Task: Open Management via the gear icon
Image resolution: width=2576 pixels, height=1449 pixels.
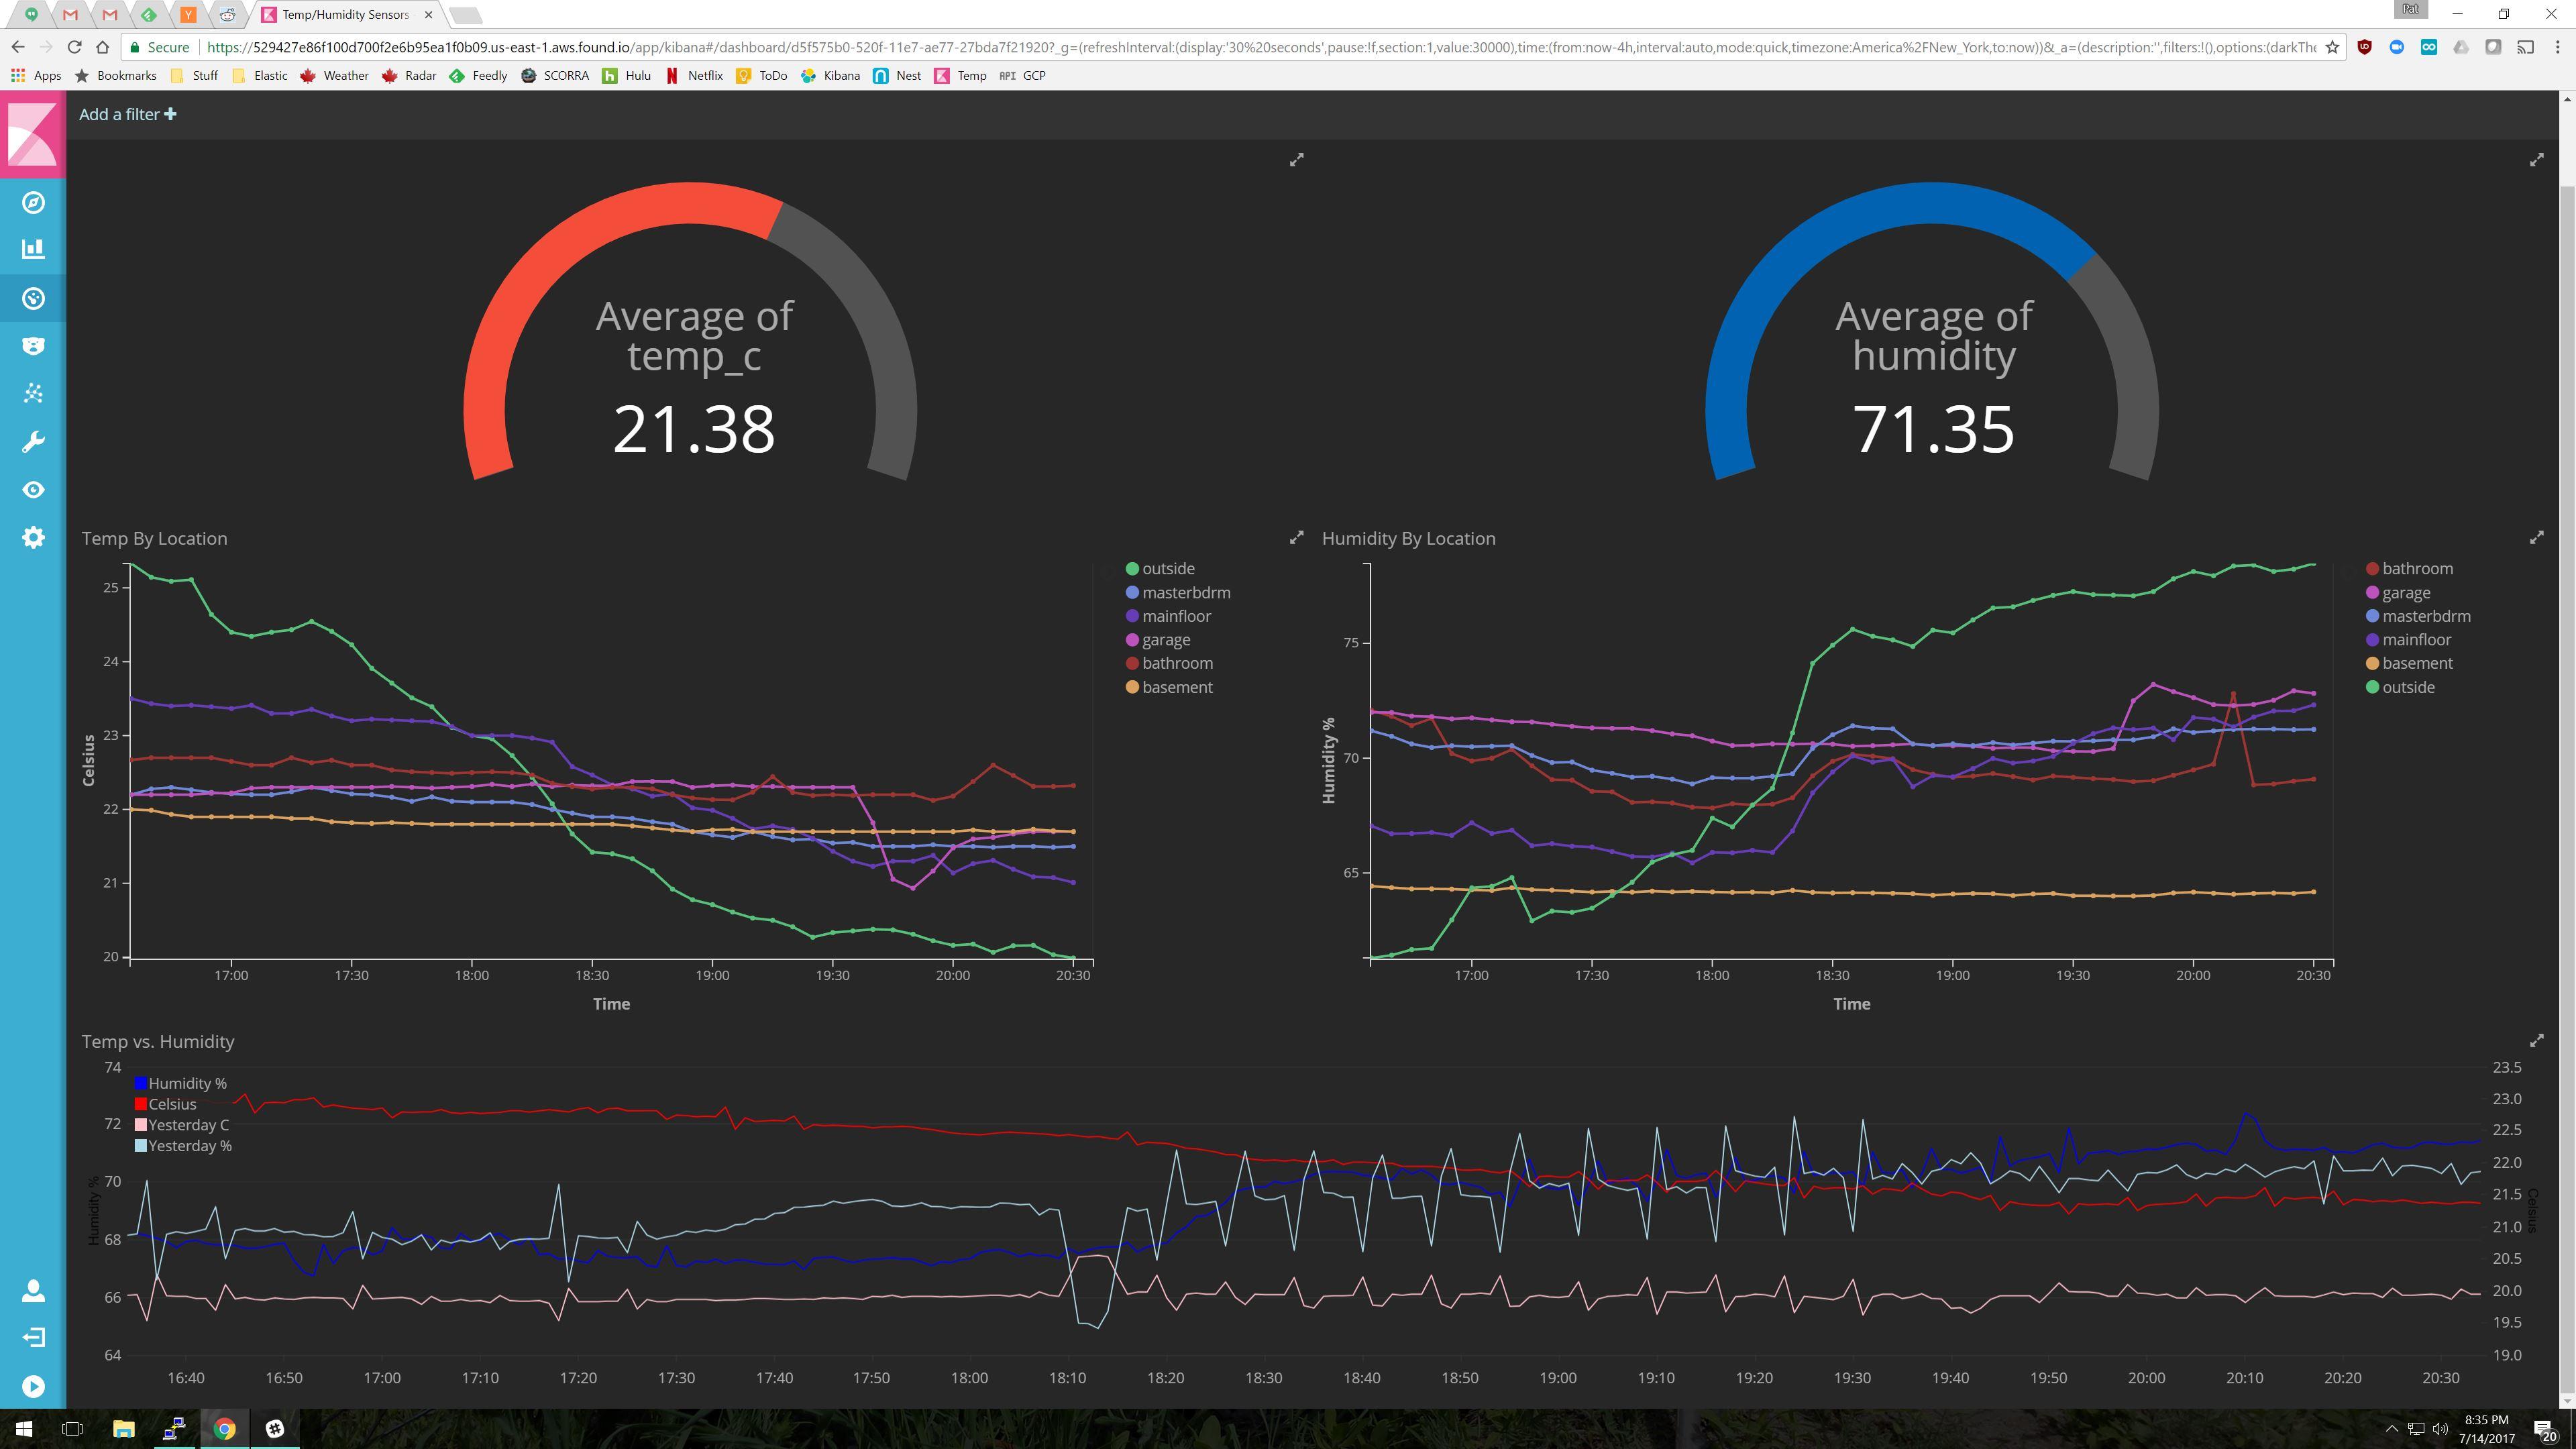Action: [x=33, y=537]
